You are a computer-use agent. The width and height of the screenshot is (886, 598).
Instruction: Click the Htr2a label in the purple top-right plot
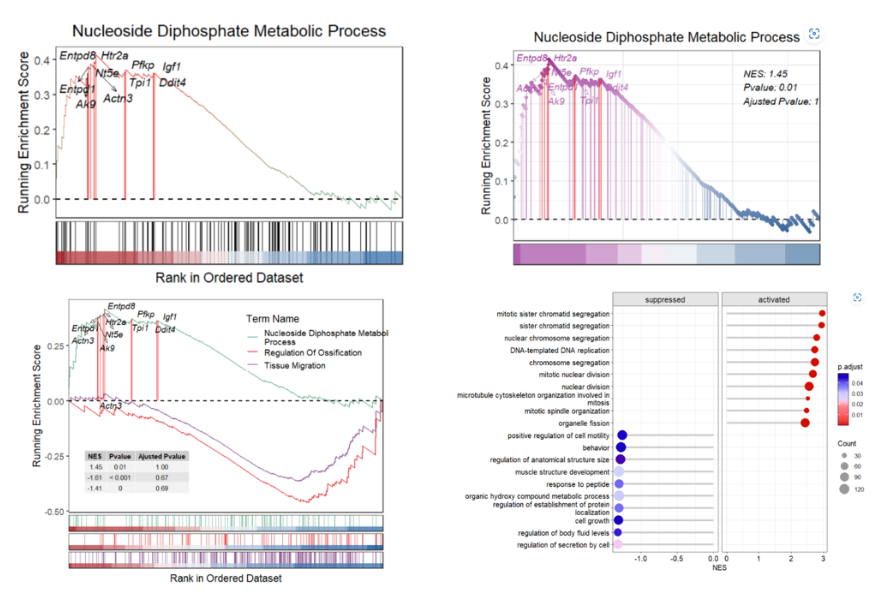pos(565,58)
